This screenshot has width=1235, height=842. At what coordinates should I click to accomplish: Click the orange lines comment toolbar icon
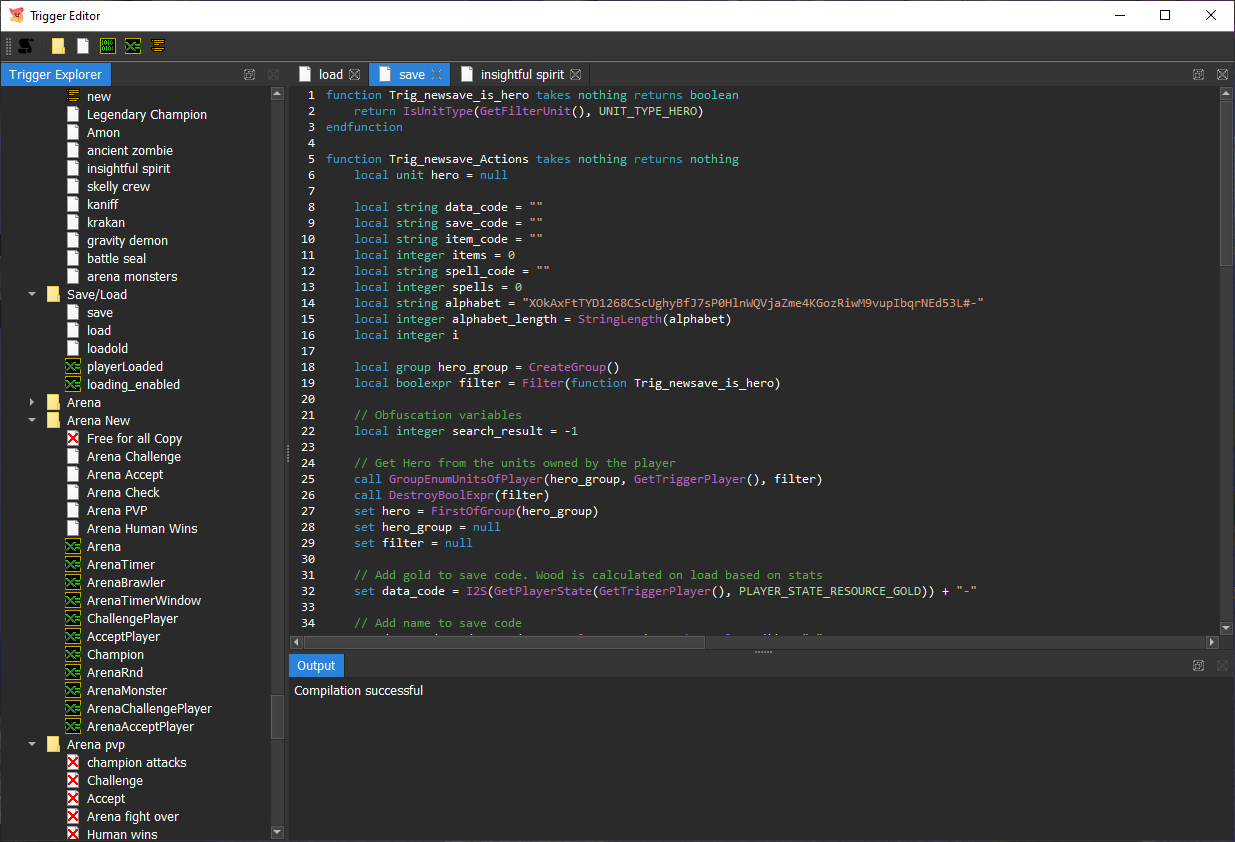pos(158,46)
